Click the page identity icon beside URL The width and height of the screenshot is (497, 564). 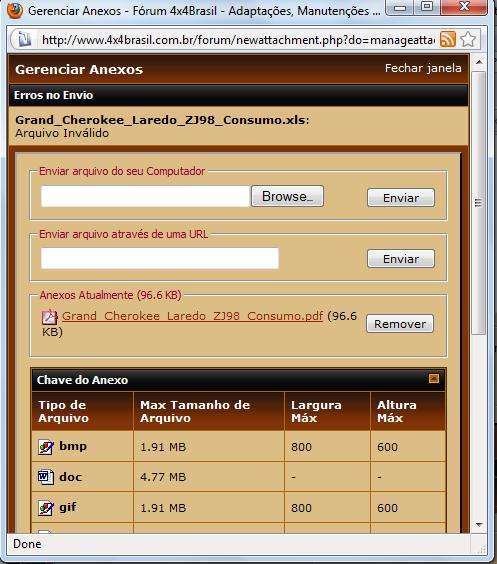(x=24, y=39)
